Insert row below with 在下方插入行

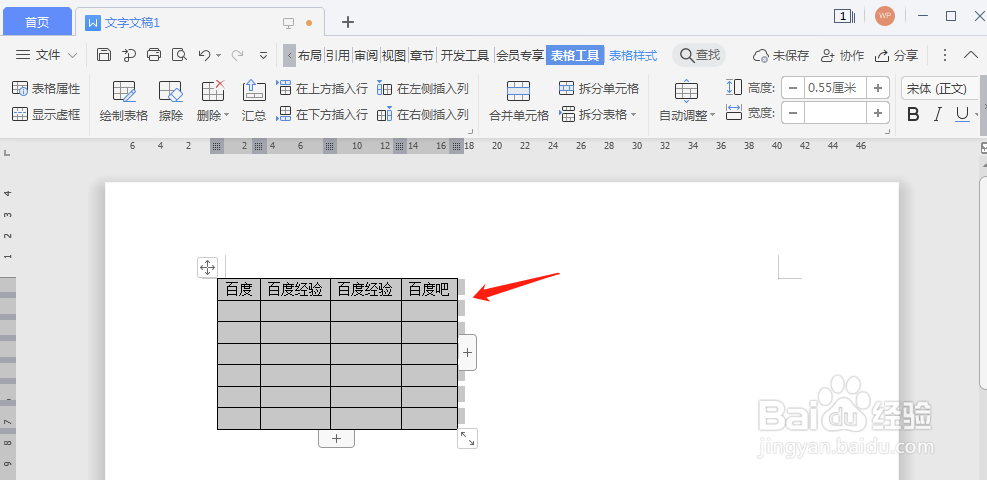tap(322, 114)
